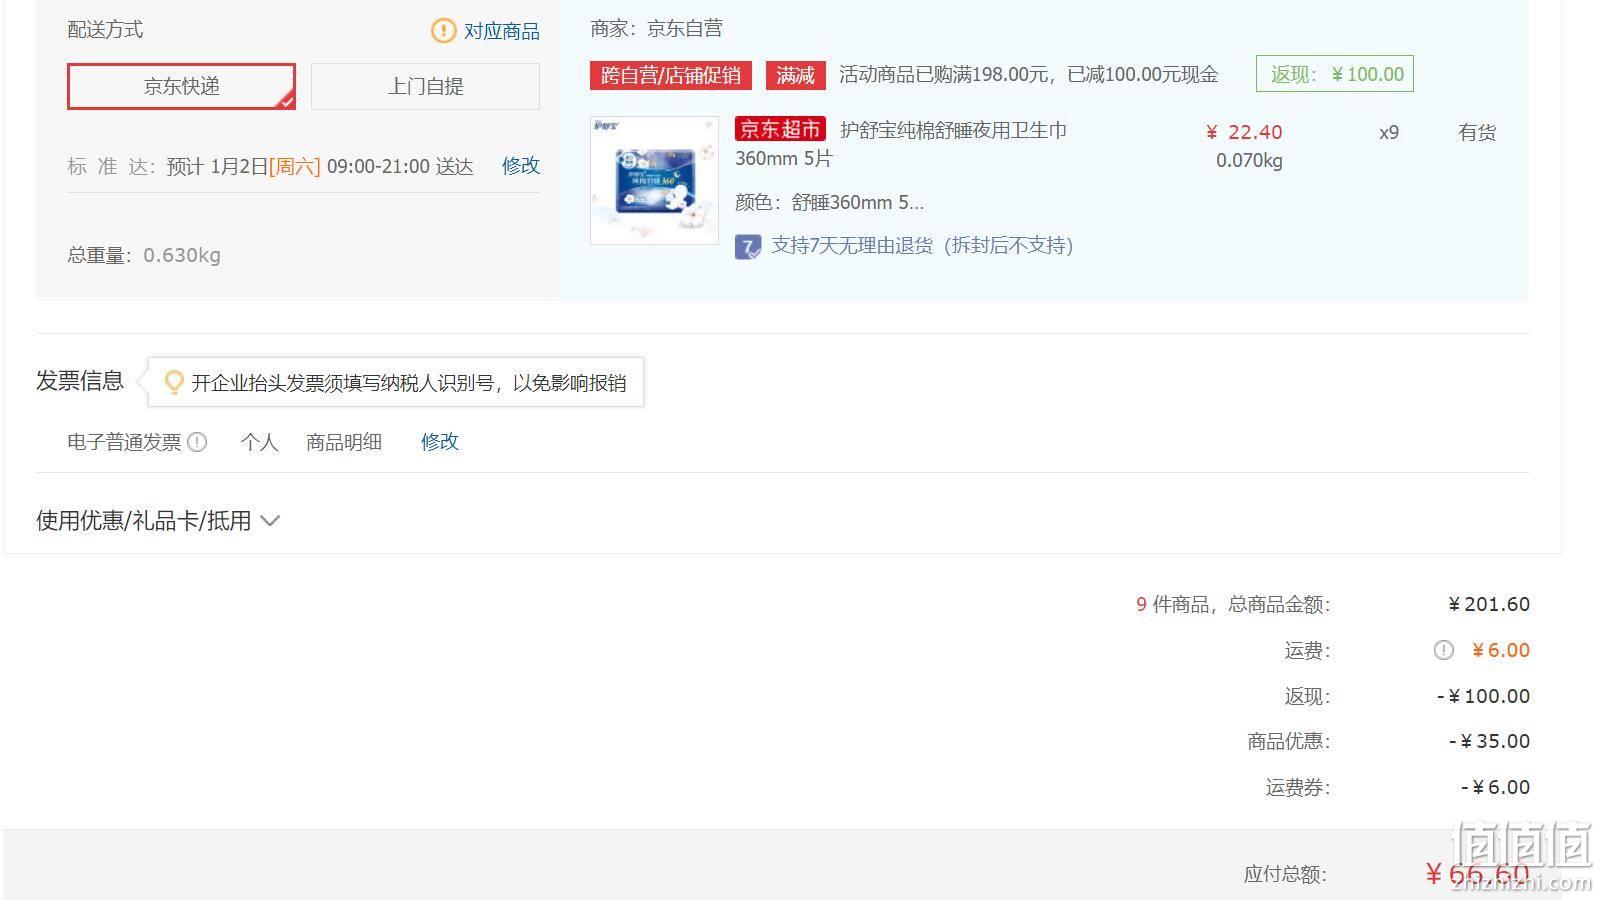
Task: Click the product price ￥22.40
Action: click(1244, 132)
